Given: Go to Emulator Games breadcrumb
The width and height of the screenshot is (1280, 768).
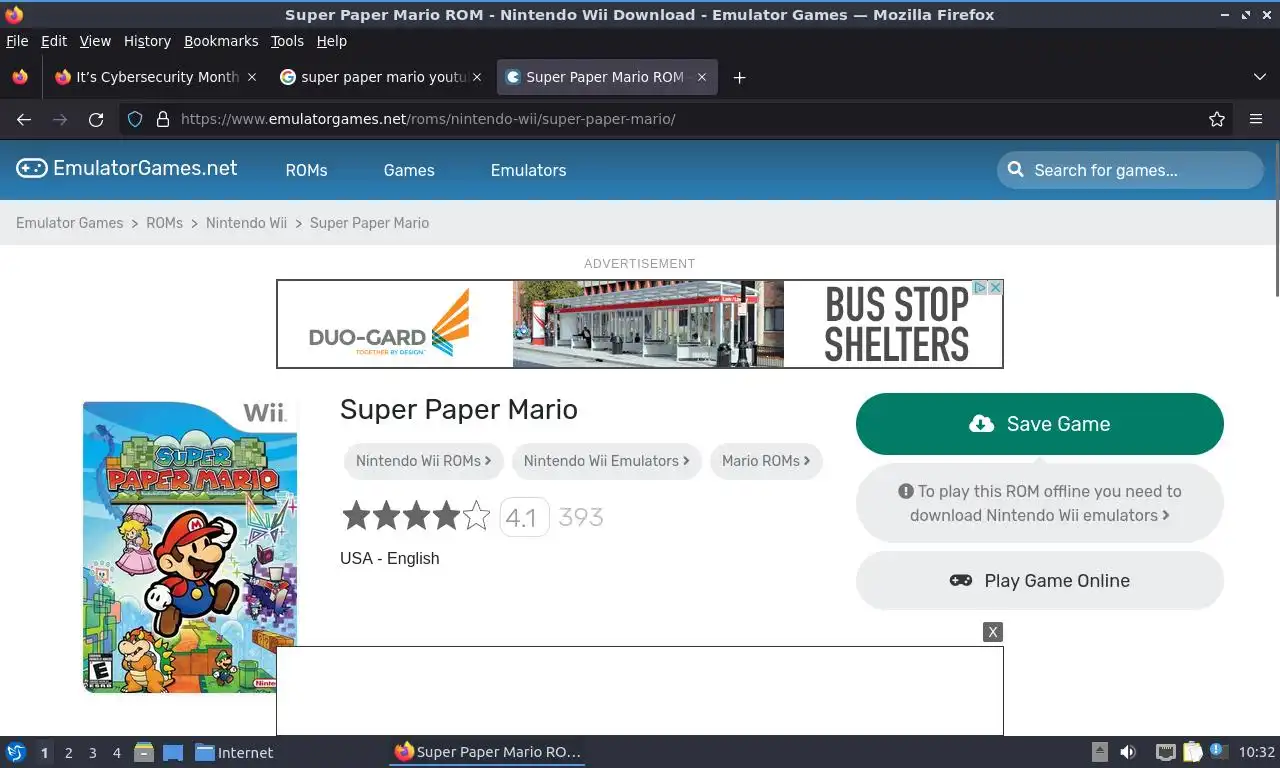Looking at the screenshot, I should click(69, 223).
